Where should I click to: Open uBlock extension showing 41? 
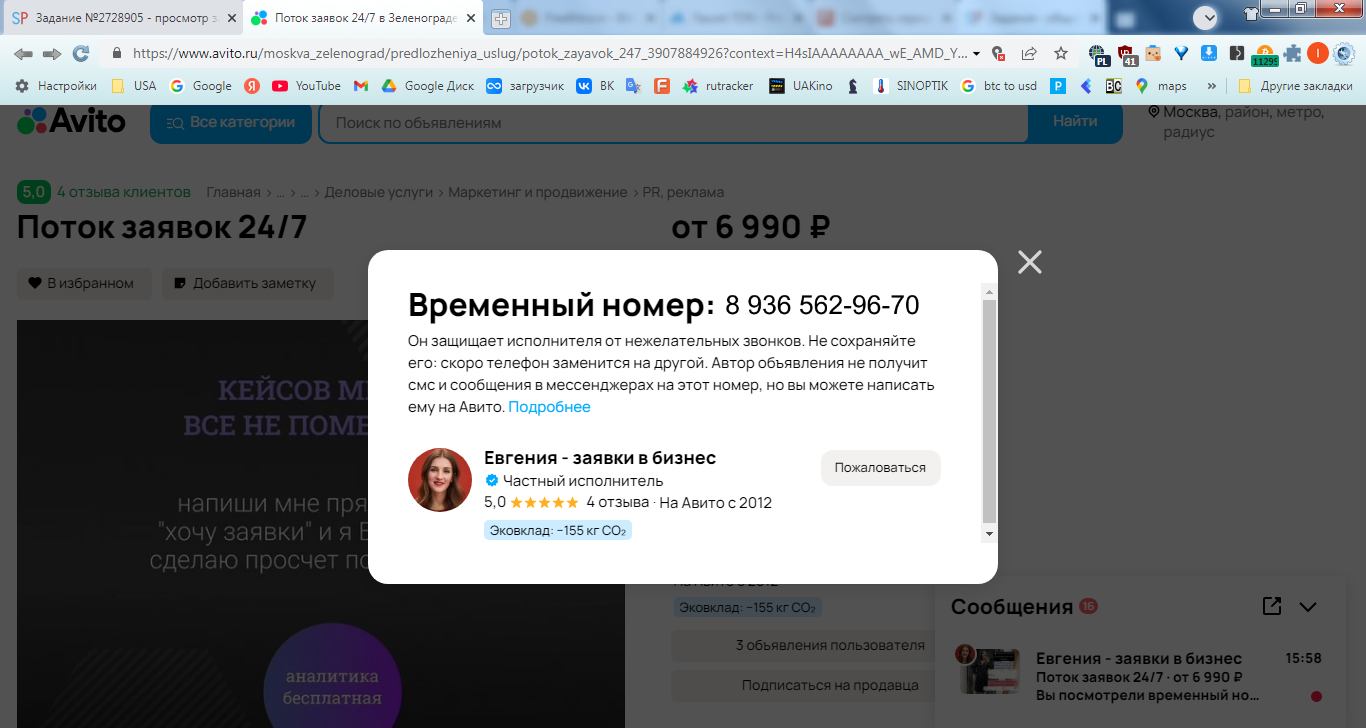coord(1127,54)
